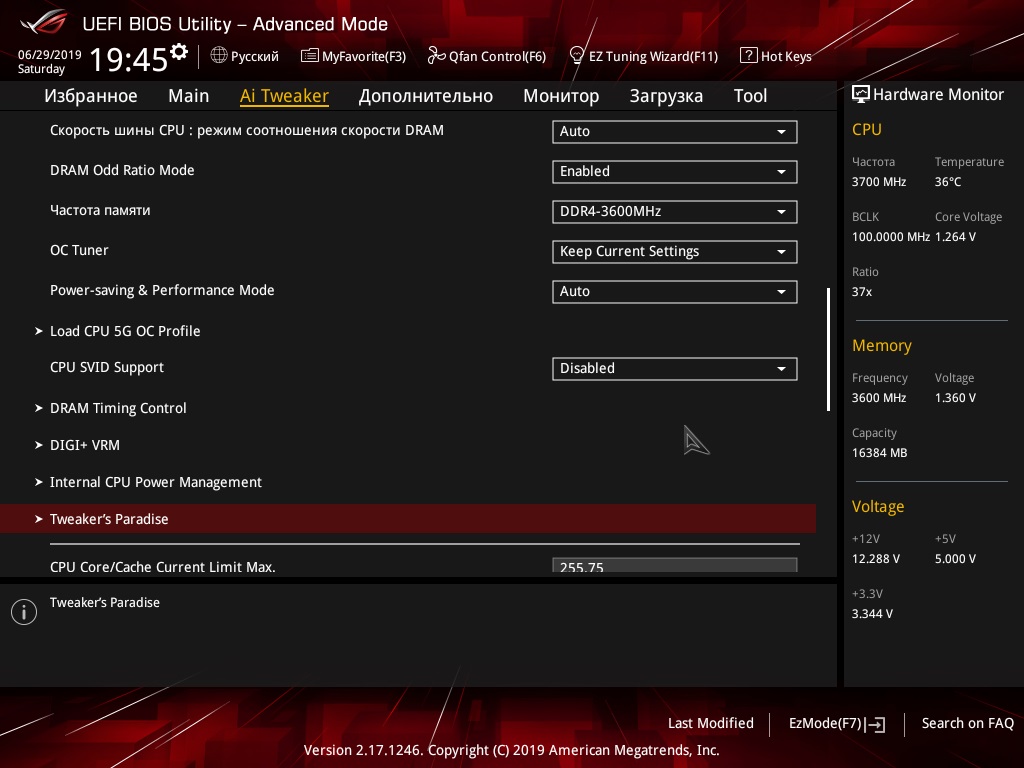Click the Memory section heading
Viewport: 1024px width, 768px height.
coord(882,345)
